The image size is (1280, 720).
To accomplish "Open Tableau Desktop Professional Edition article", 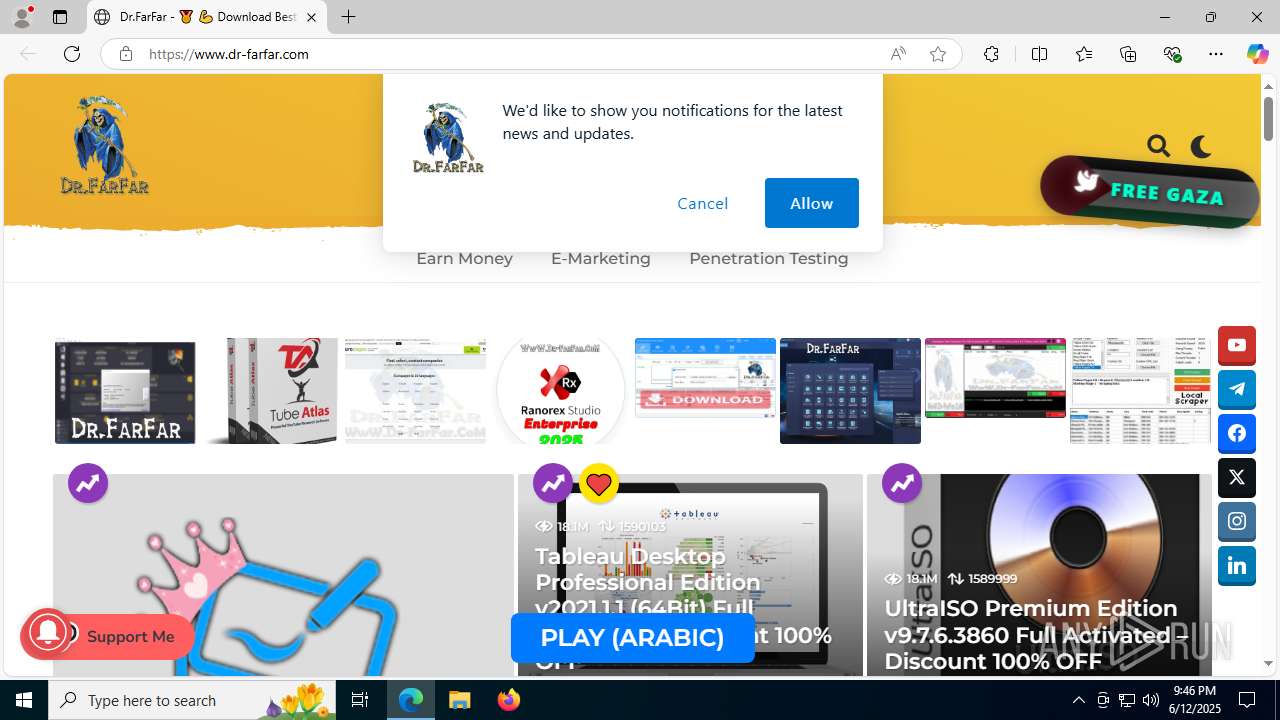I will click(683, 608).
